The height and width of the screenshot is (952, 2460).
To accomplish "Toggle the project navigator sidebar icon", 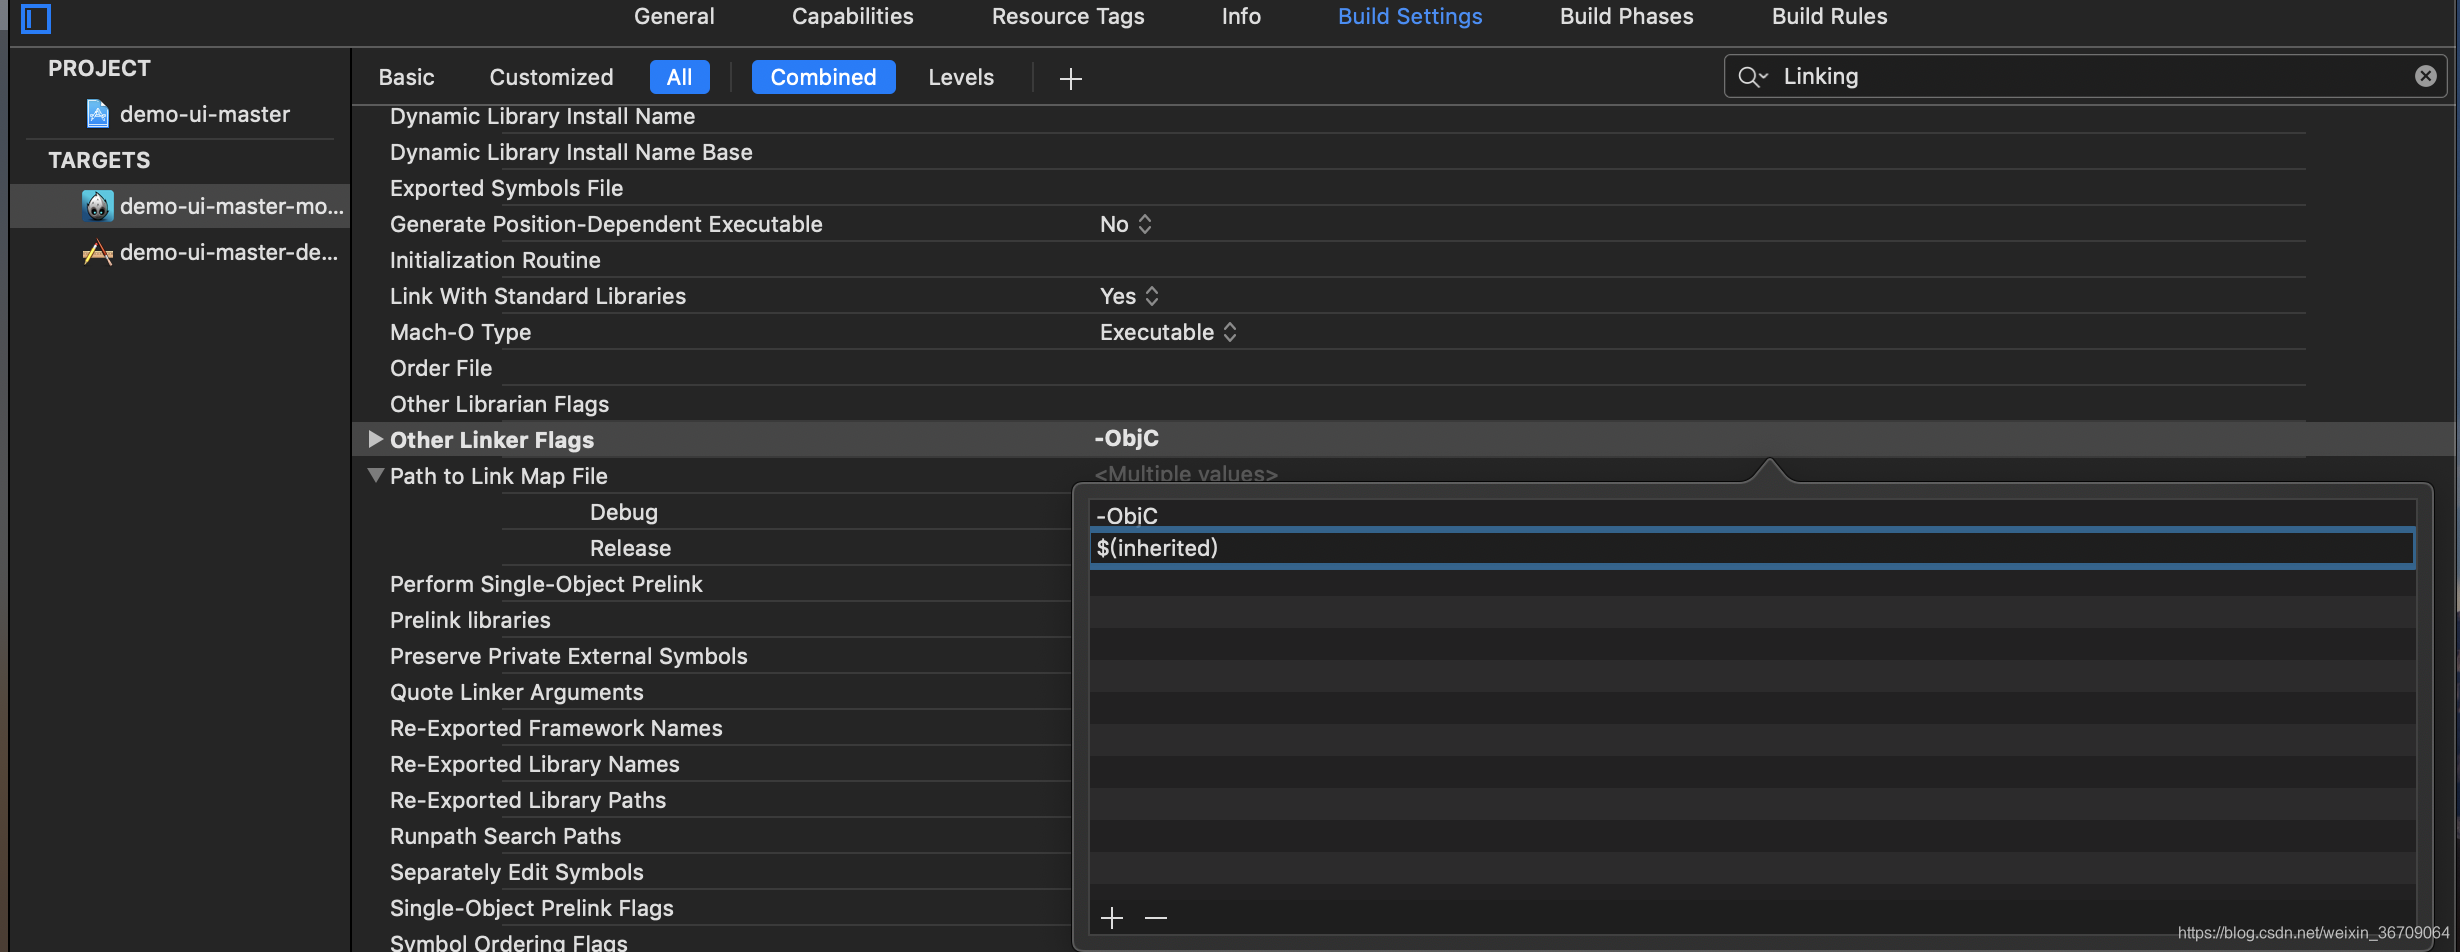I will point(36,18).
